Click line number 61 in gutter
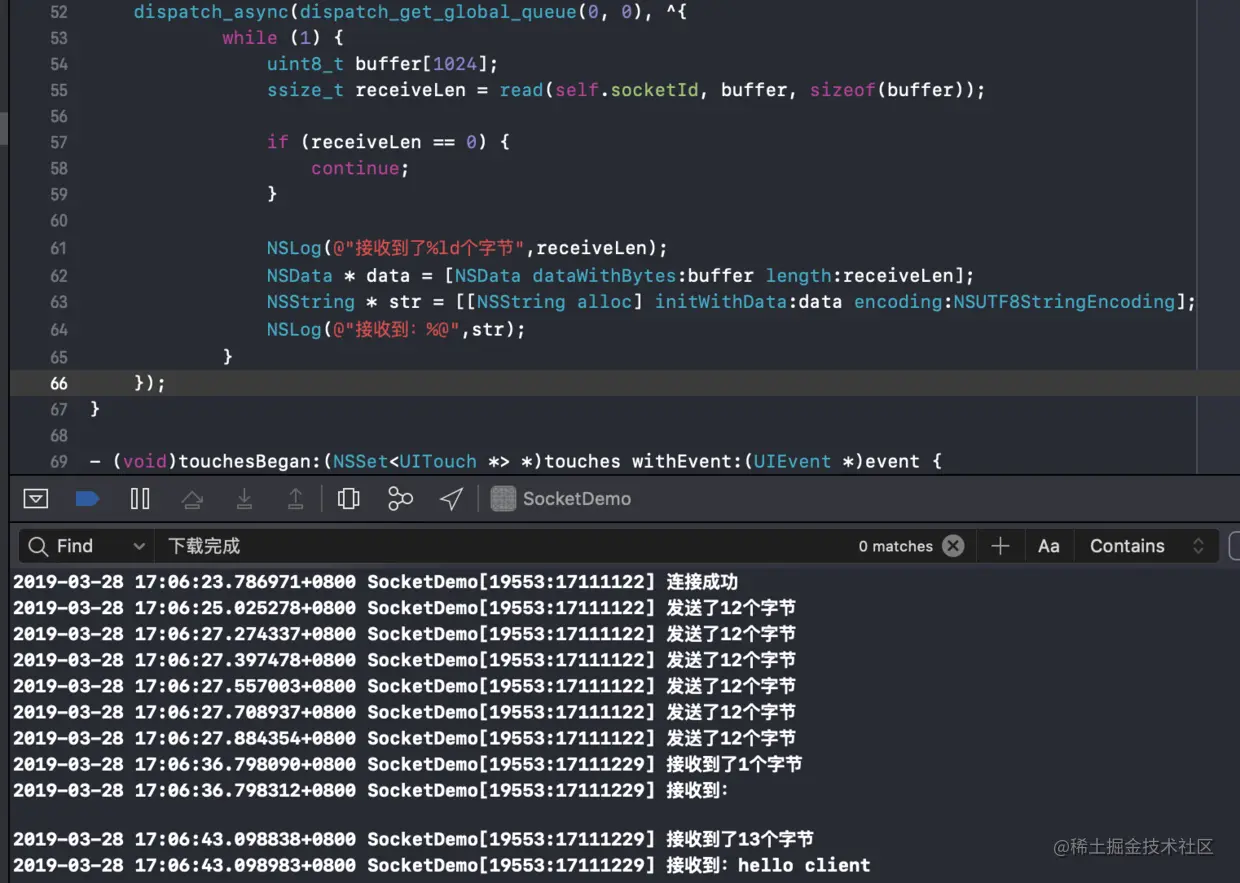1240x883 pixels. pyautogui.click(x=59, y=248)
